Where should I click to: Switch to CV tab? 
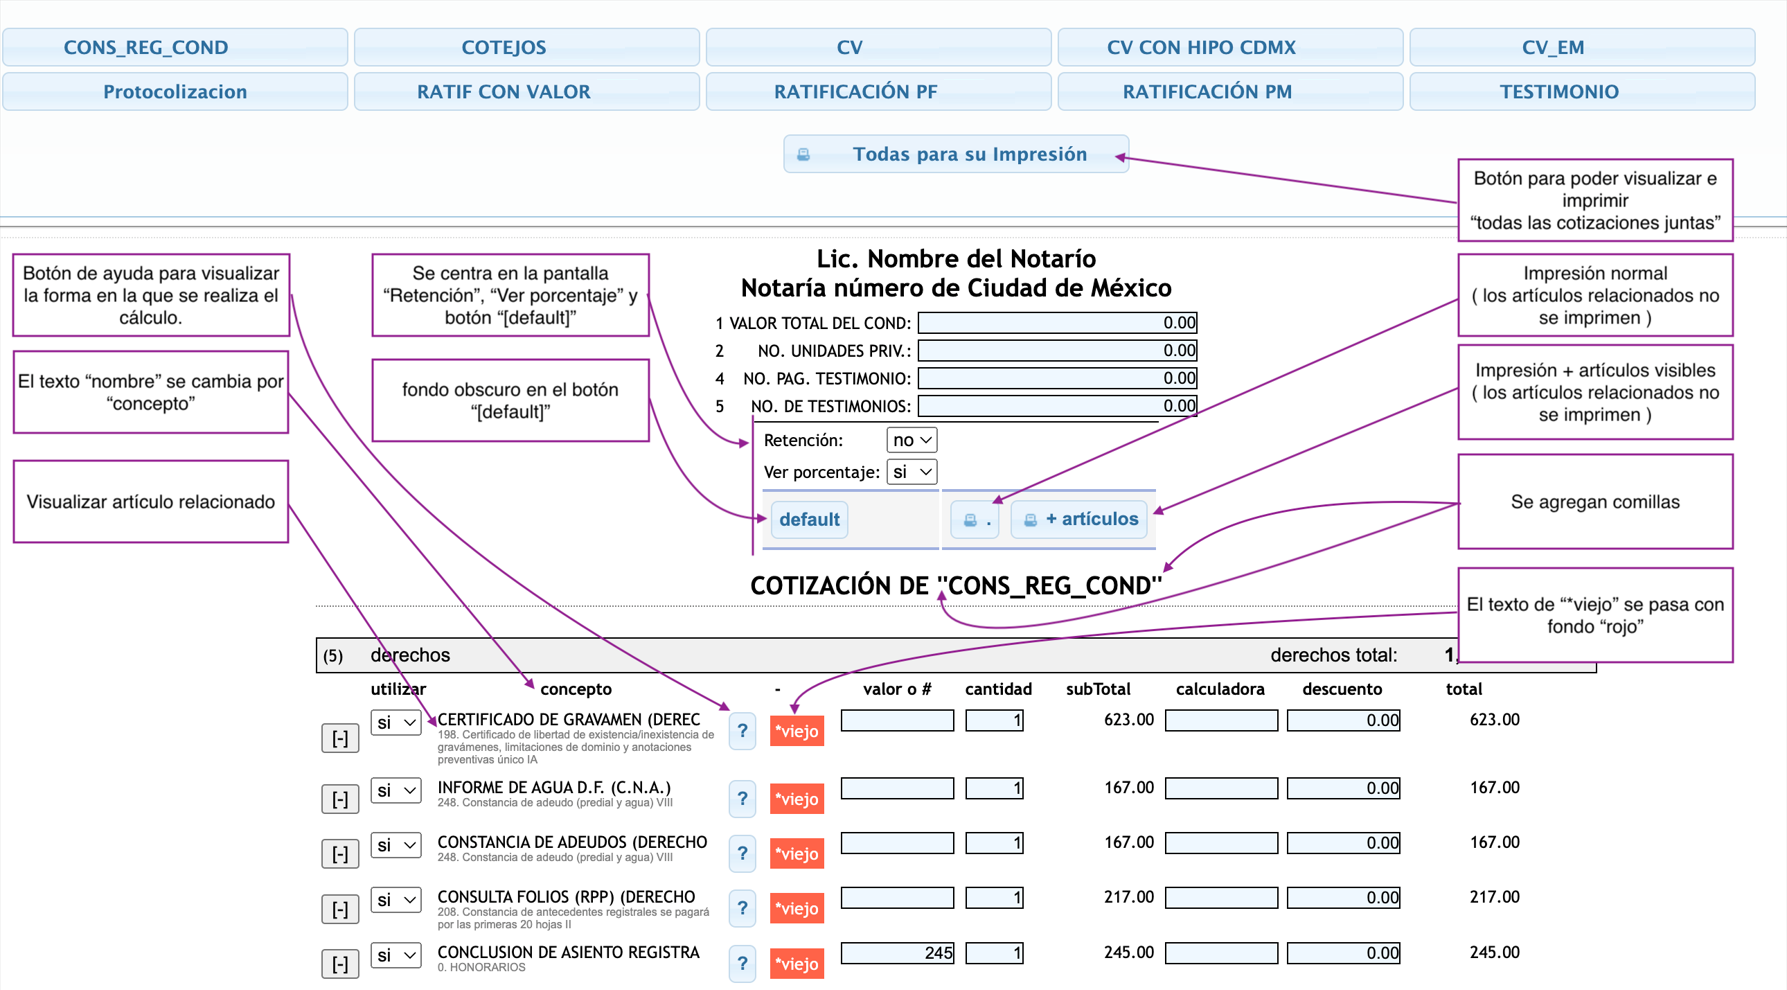pyautogui.click(x=878, y=47)
